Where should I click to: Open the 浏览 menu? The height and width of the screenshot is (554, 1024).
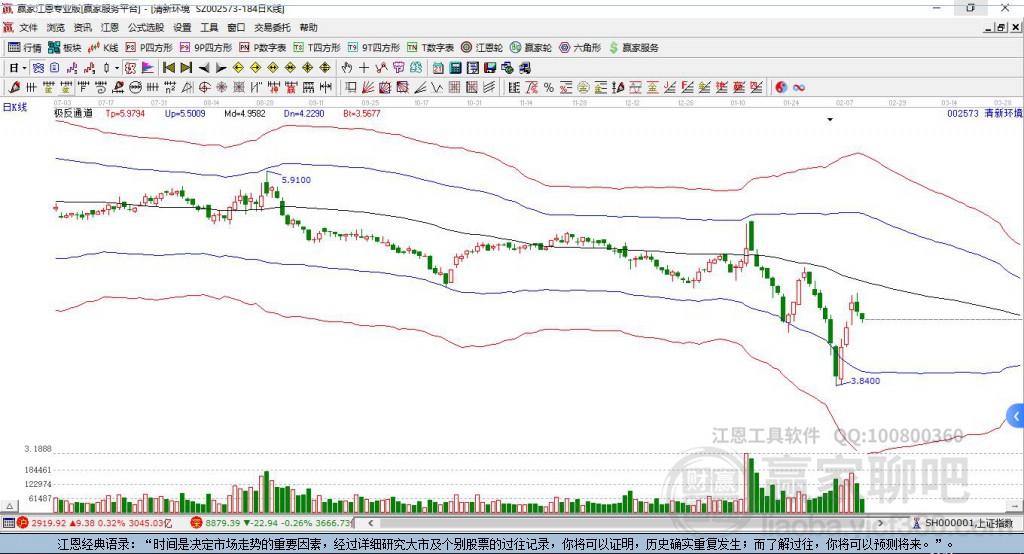[56, 27]
